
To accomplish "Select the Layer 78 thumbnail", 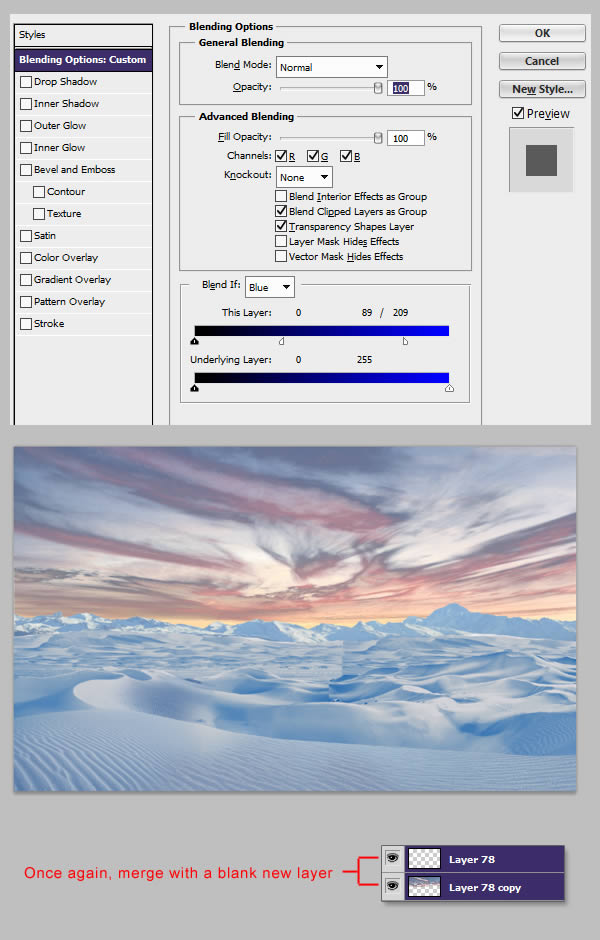I will [424, 859].
